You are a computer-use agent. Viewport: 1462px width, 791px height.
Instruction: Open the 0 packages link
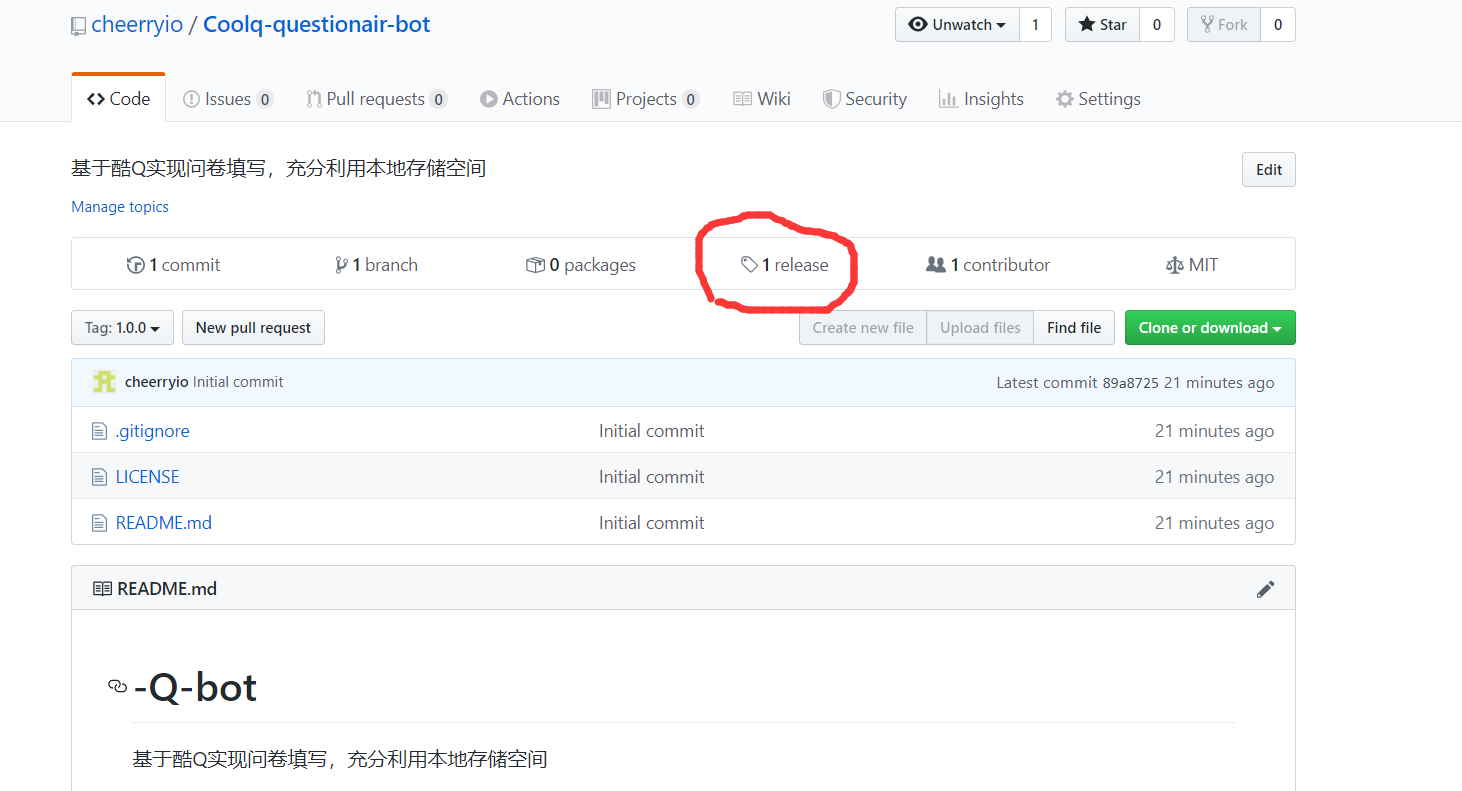(x=581, y=265)
